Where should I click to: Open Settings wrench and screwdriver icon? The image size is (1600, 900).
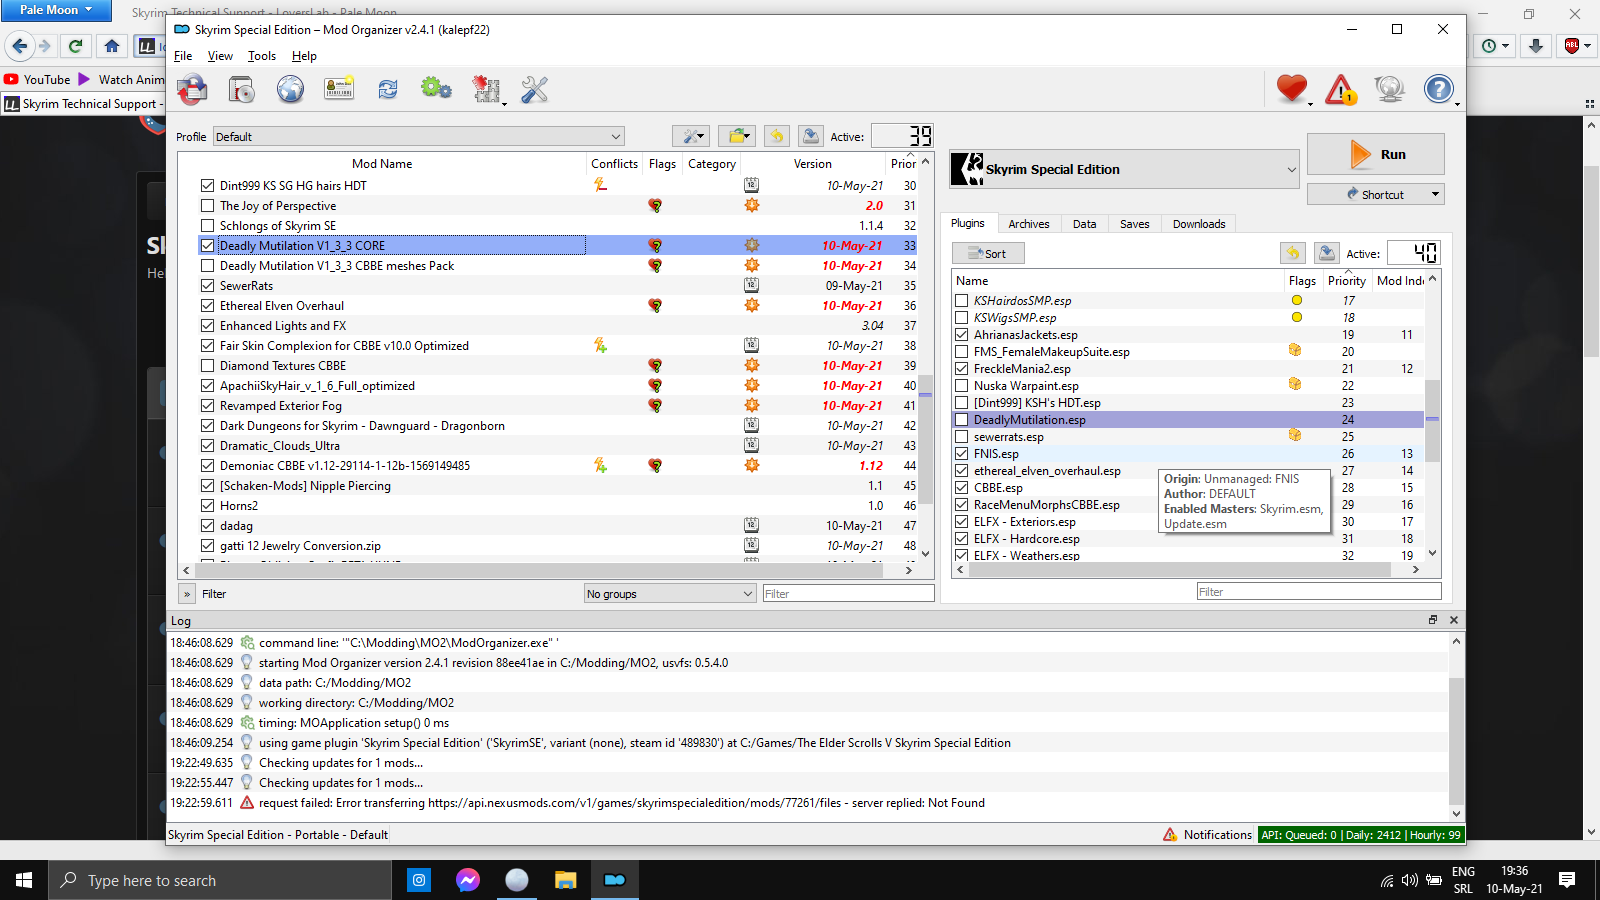coord(535,90)
